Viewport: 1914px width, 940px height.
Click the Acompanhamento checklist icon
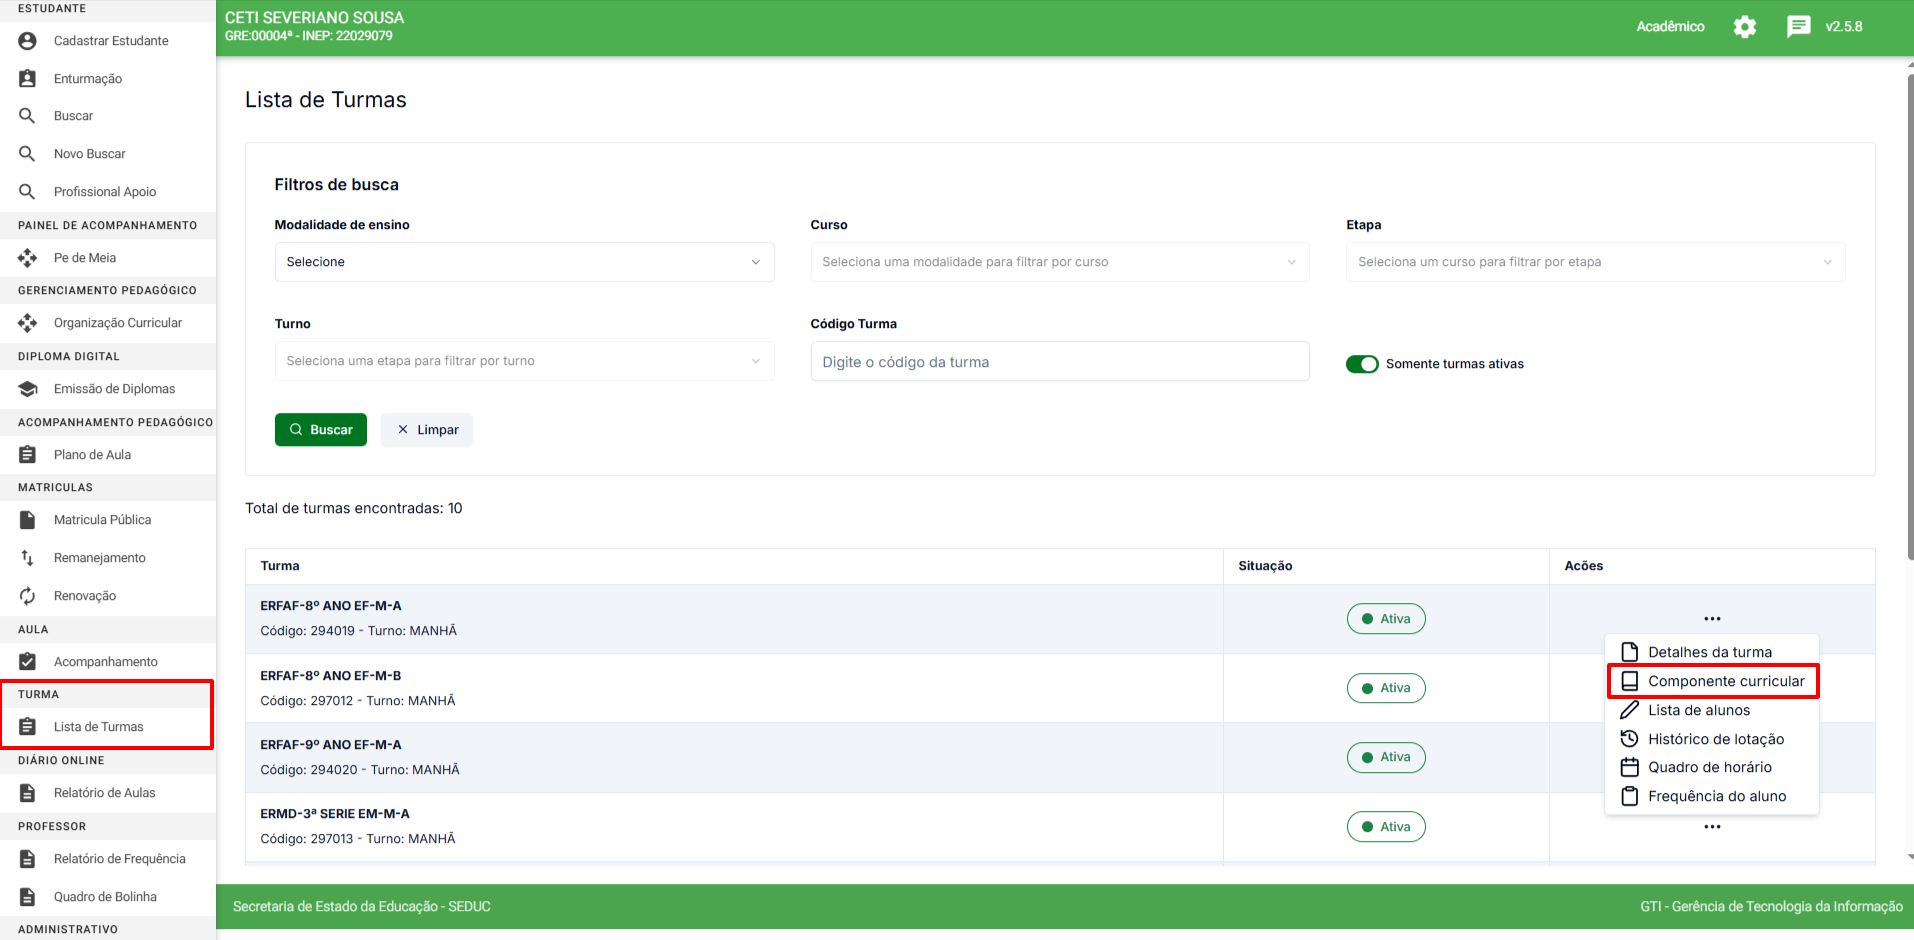[28, 662]
